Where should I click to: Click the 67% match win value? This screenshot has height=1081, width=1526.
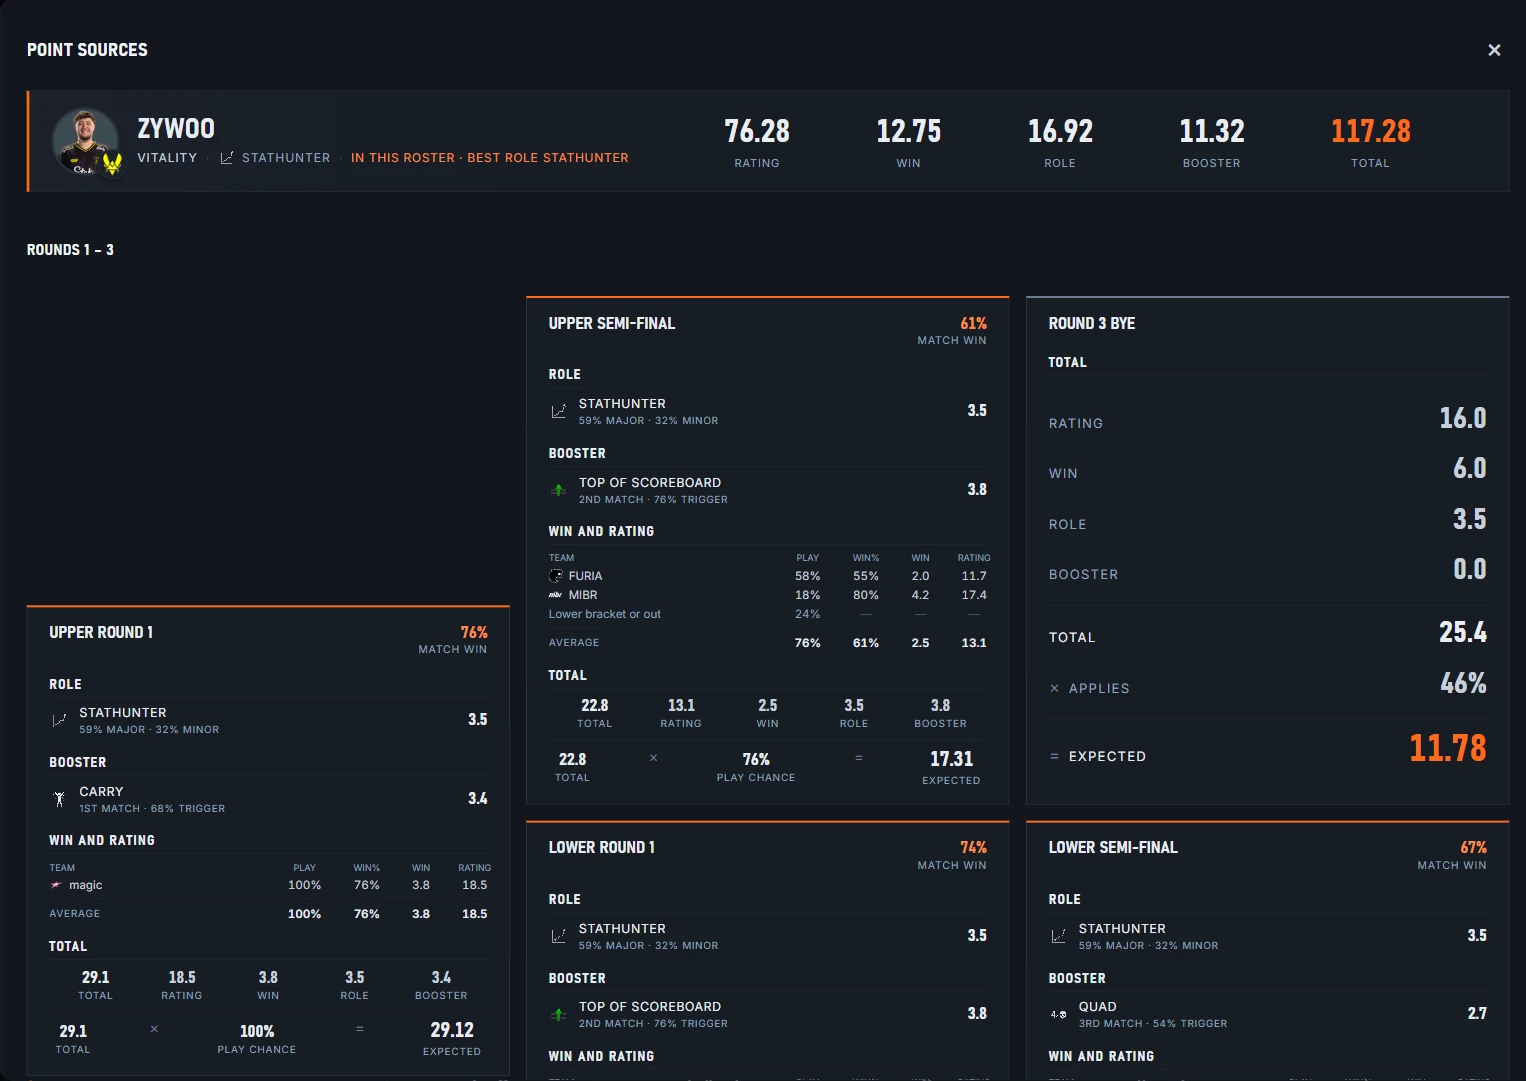(x=1473, y=848)
